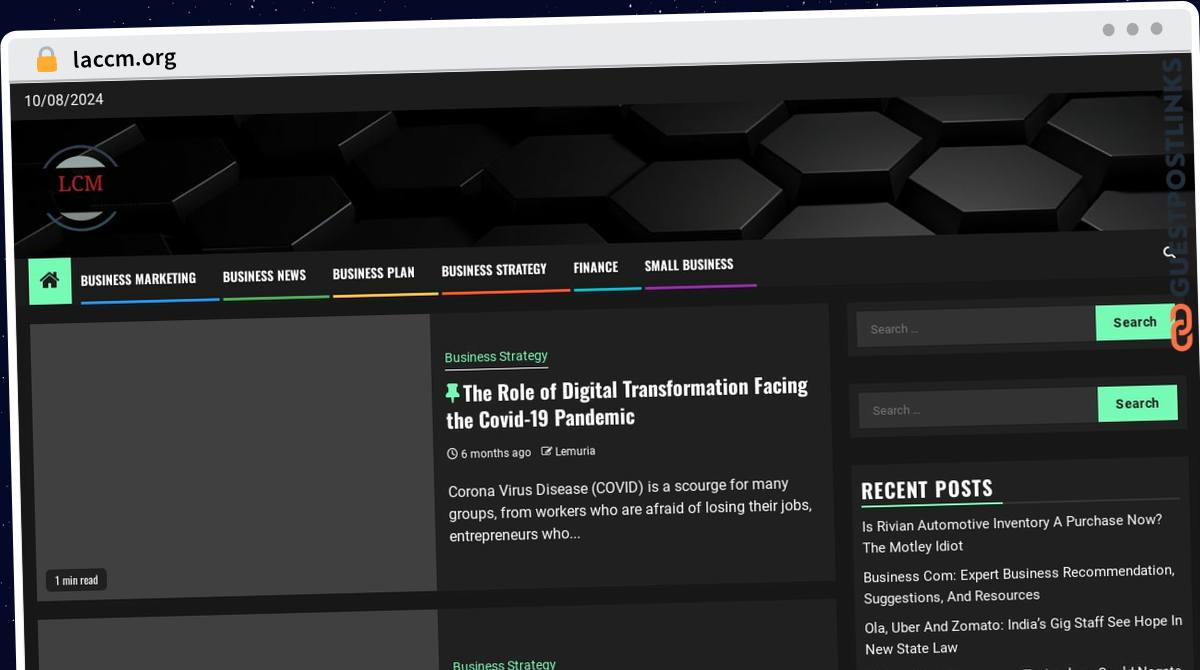Go to the Business Plan section
1200x670 pixels.
point(373,273)
